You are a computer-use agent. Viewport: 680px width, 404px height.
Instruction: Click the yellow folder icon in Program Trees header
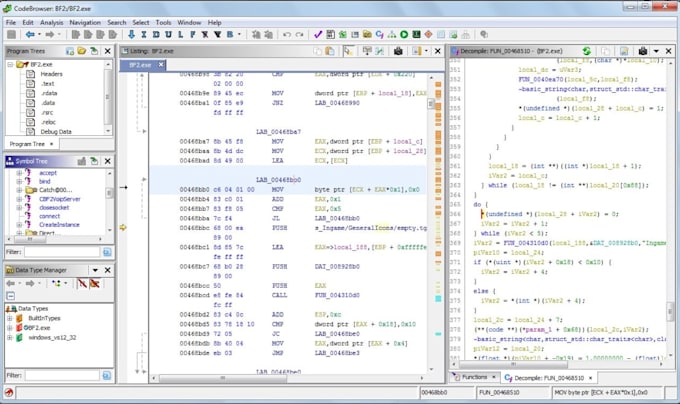click(82, 51)
